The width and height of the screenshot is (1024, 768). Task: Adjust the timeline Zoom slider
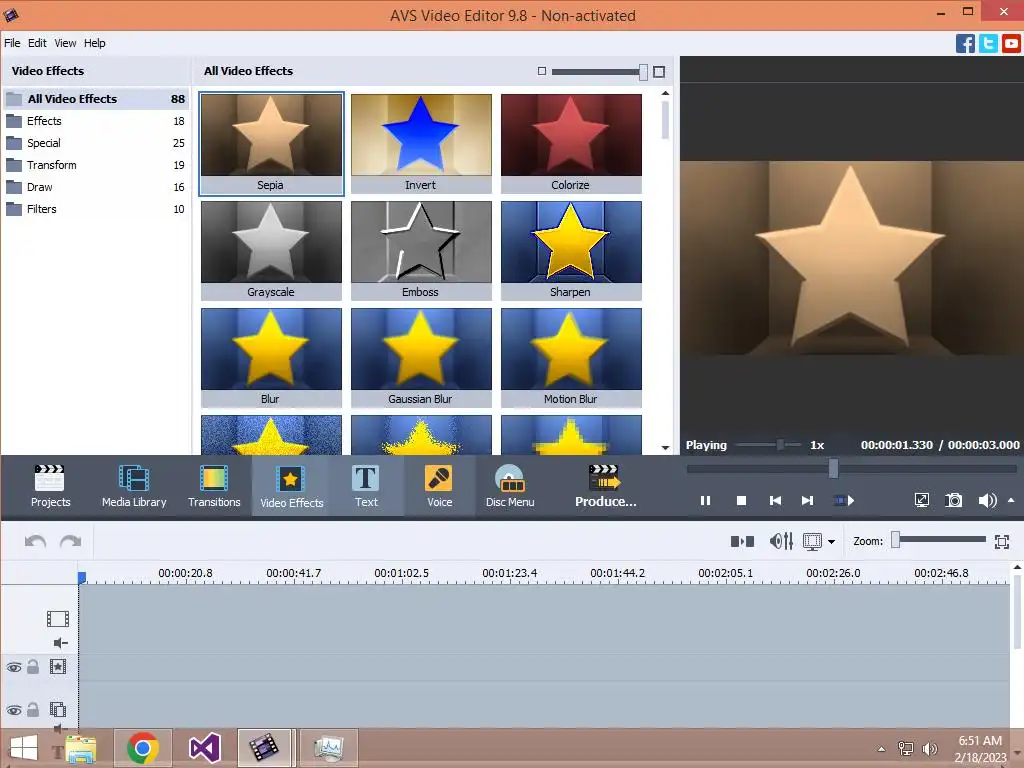point(895,539)
